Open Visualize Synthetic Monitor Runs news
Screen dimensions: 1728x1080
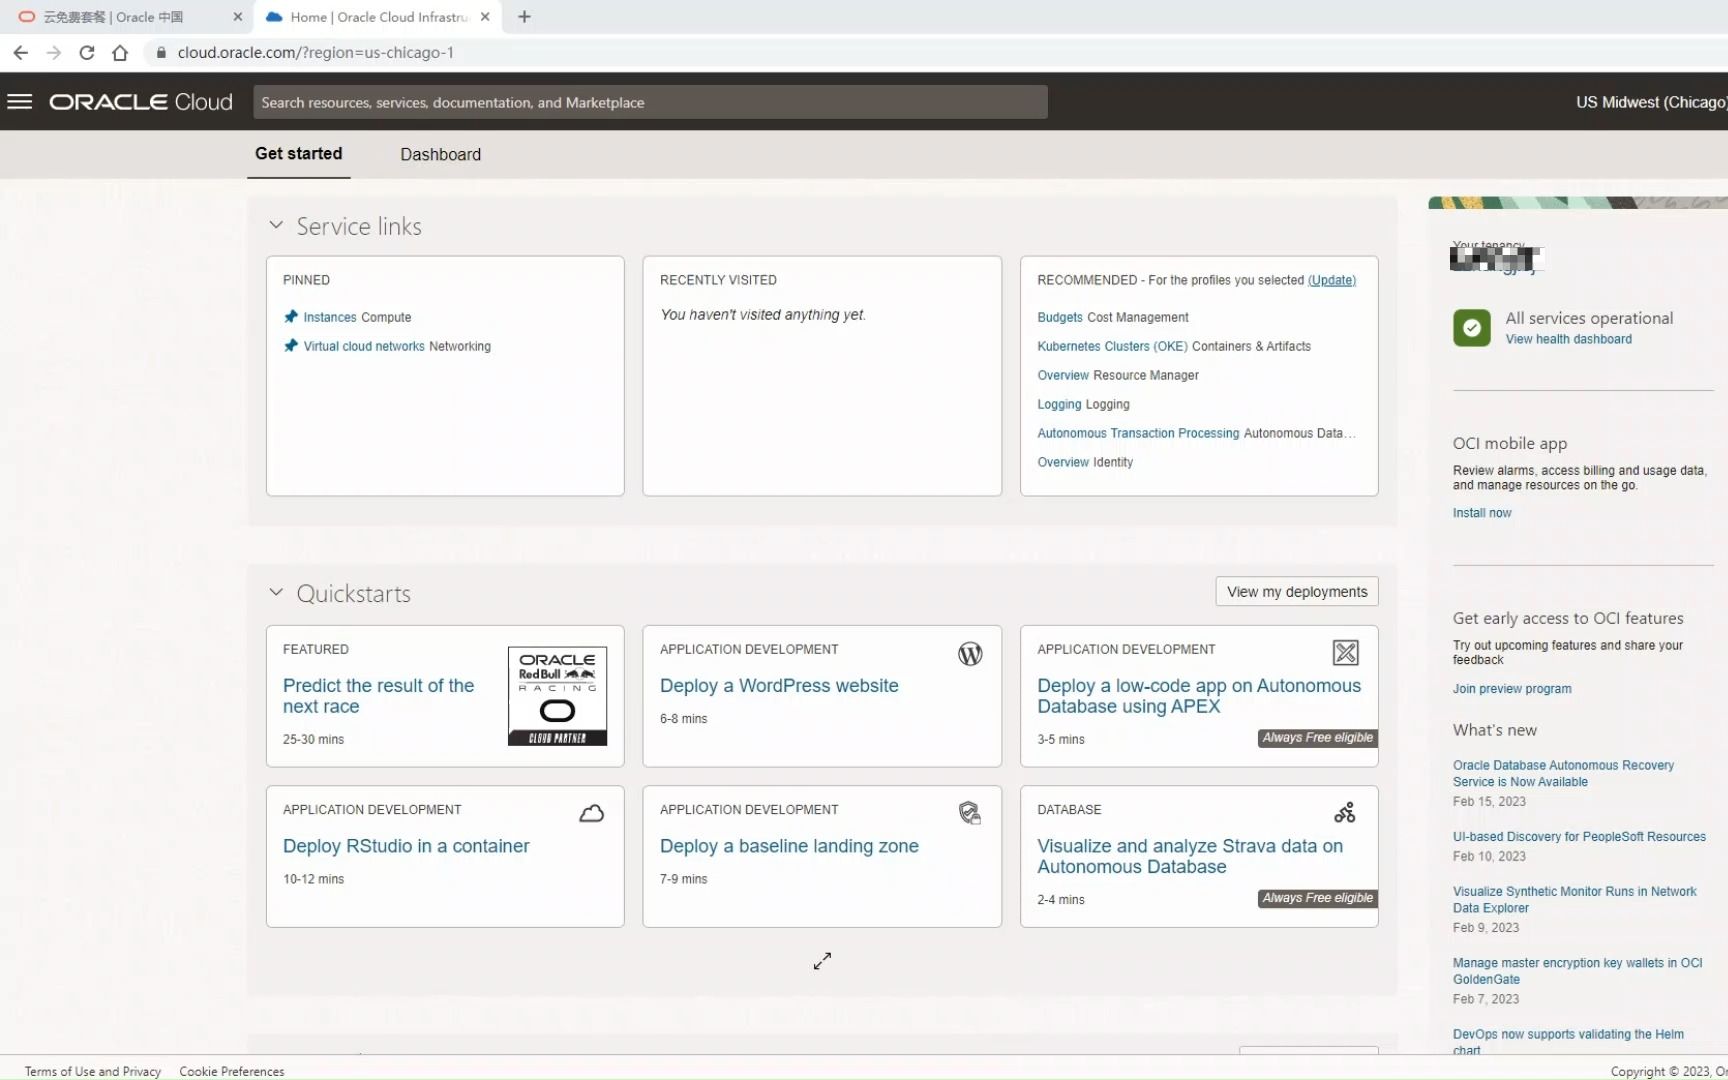point(1574,900)
